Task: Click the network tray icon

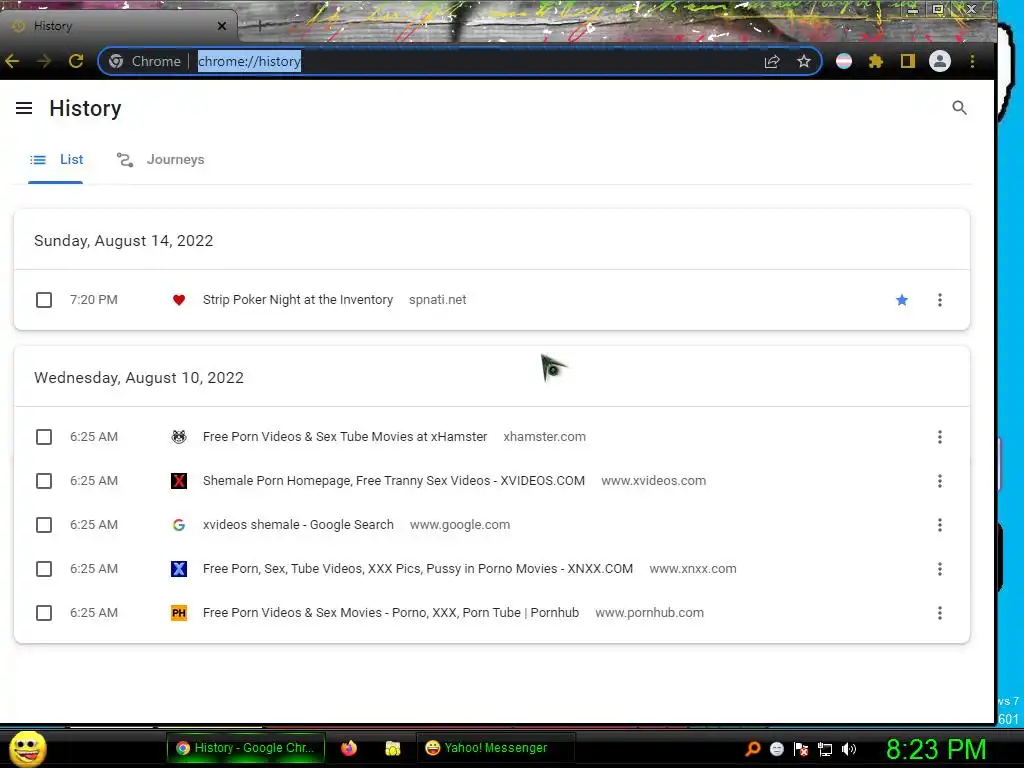Action: click(x=825, y=749)
